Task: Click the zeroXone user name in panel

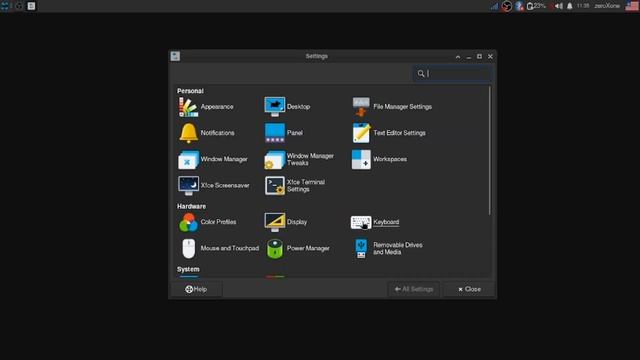Action: [x=607, y=6]
